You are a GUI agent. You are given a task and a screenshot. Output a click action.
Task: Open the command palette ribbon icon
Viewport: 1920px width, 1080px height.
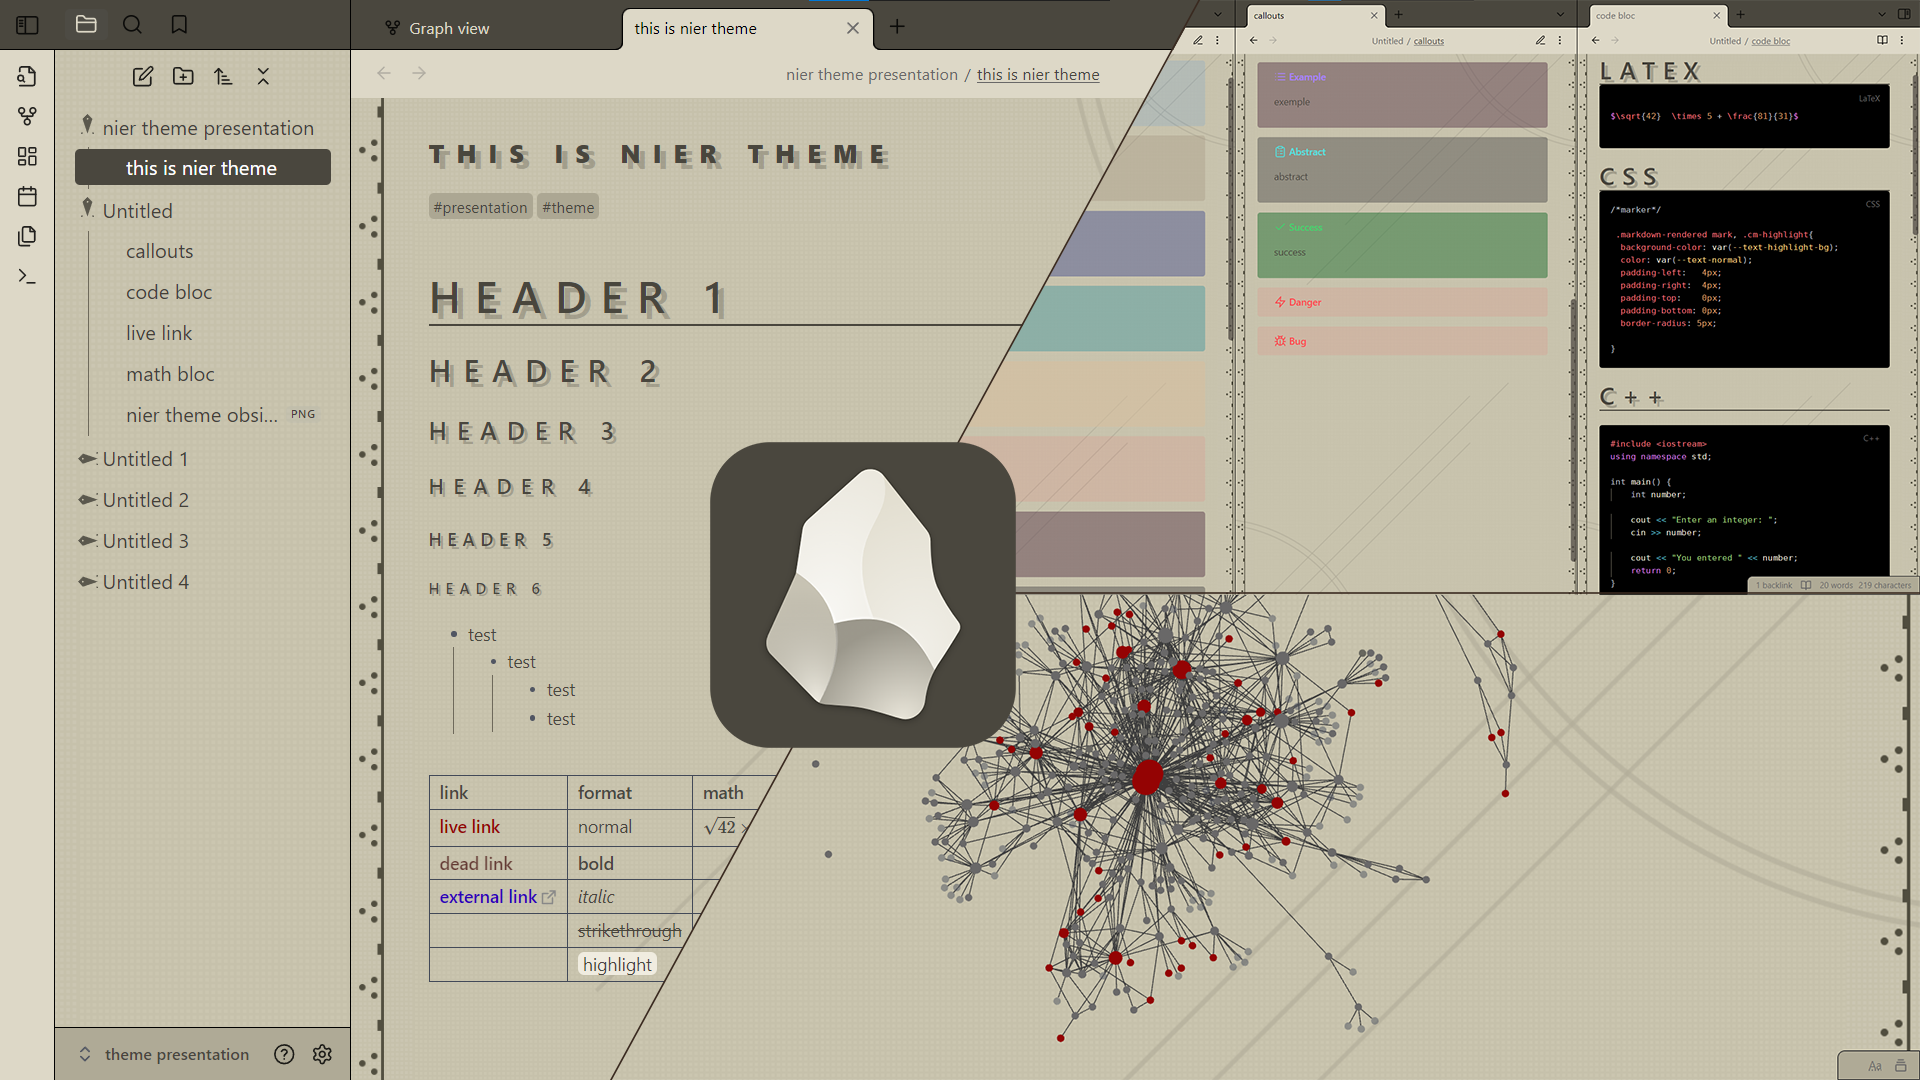click(x=27, y=276)
